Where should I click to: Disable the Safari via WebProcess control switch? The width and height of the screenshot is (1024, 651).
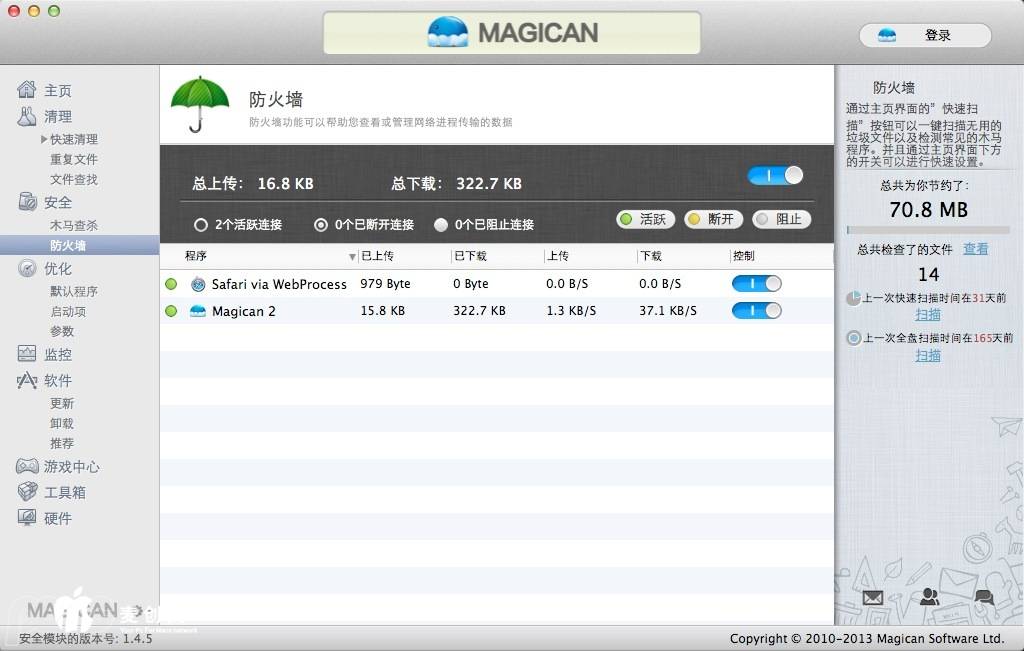click(x=756, y=284)
